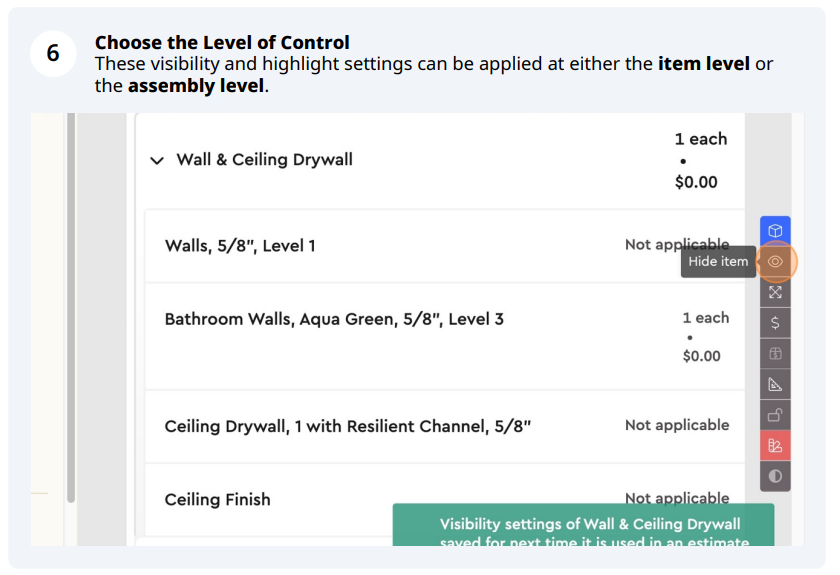Toggle the eye icon to hide item

click(x=775, y=262)
